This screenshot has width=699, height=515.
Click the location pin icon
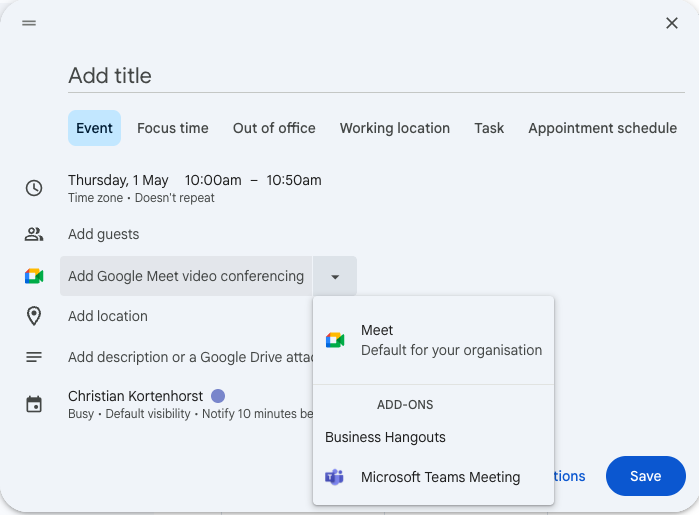point(34,316)
